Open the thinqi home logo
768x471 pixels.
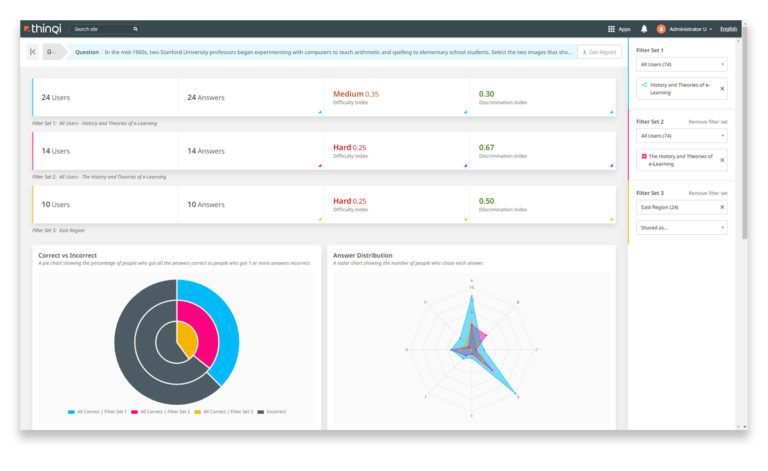point(43,29)
